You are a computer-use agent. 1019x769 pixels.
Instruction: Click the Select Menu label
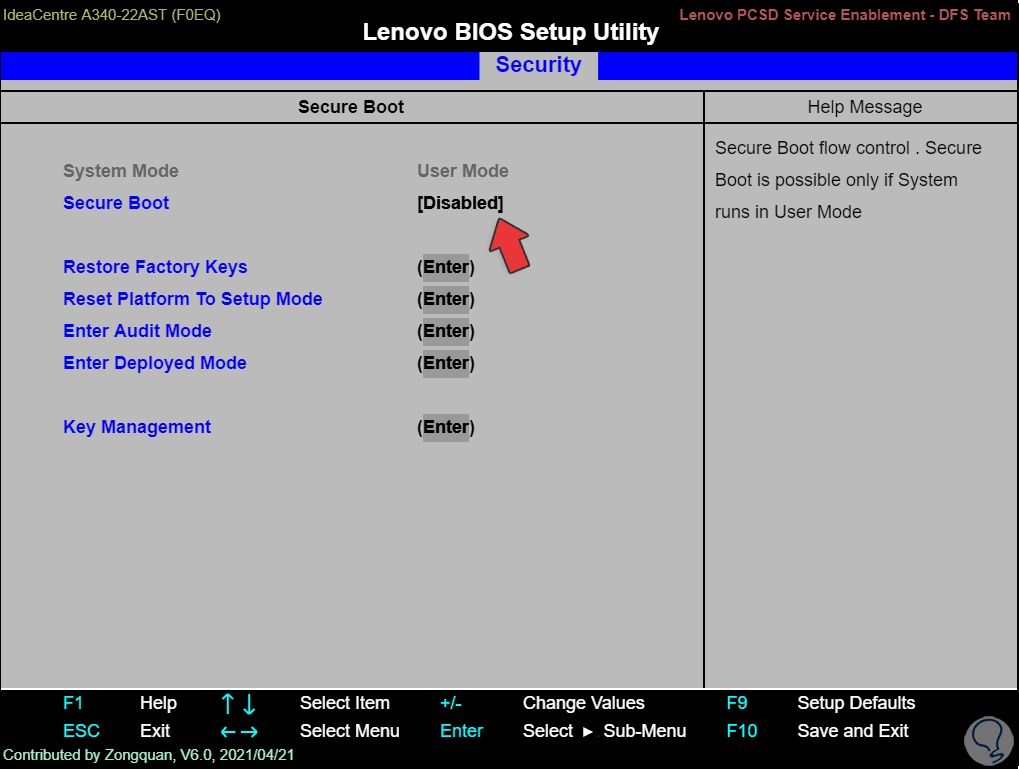pyautogui.click(x=350, y=731)
